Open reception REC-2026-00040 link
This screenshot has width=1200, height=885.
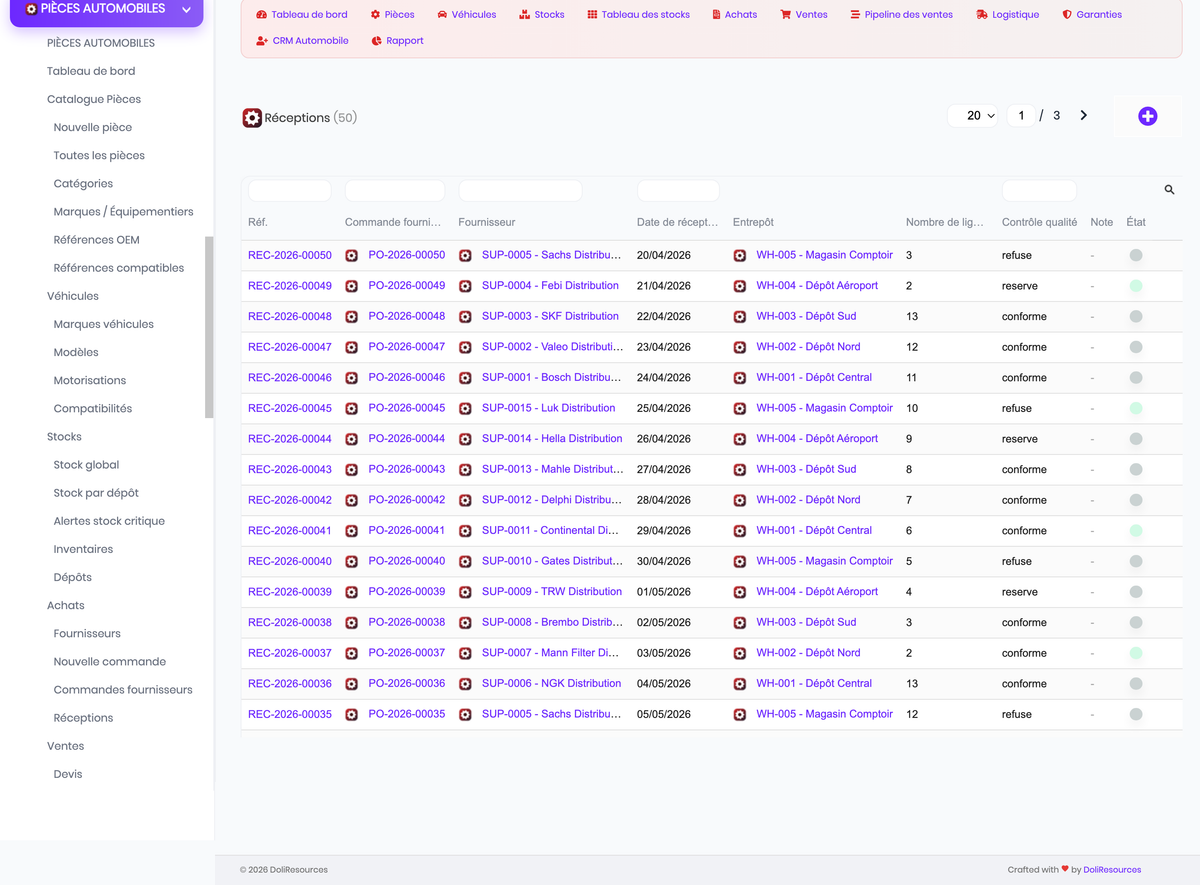tap(290, 561)
